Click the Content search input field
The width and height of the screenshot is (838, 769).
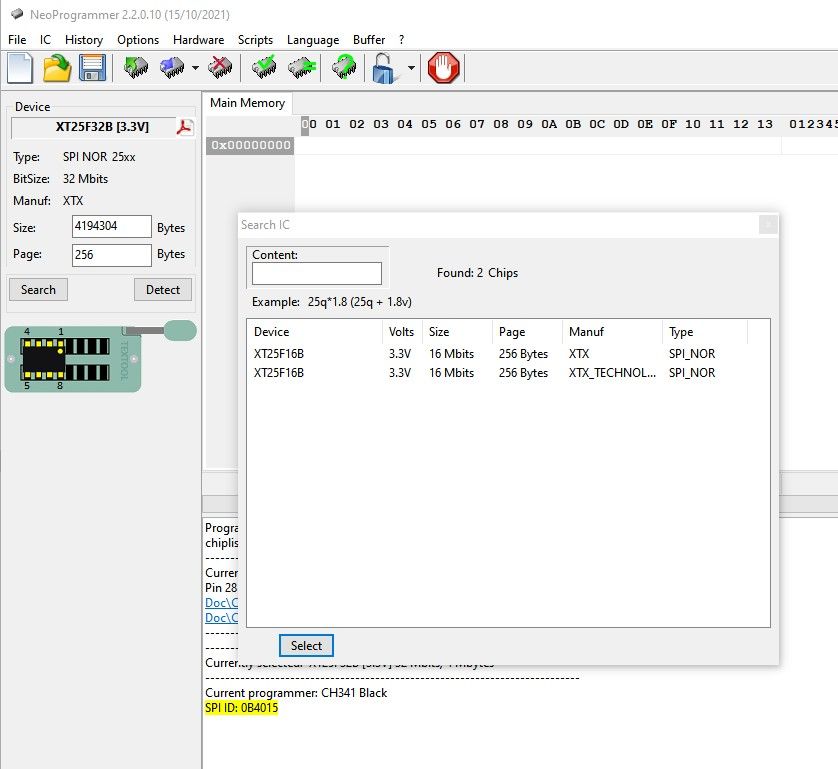[x=316, y=273]
